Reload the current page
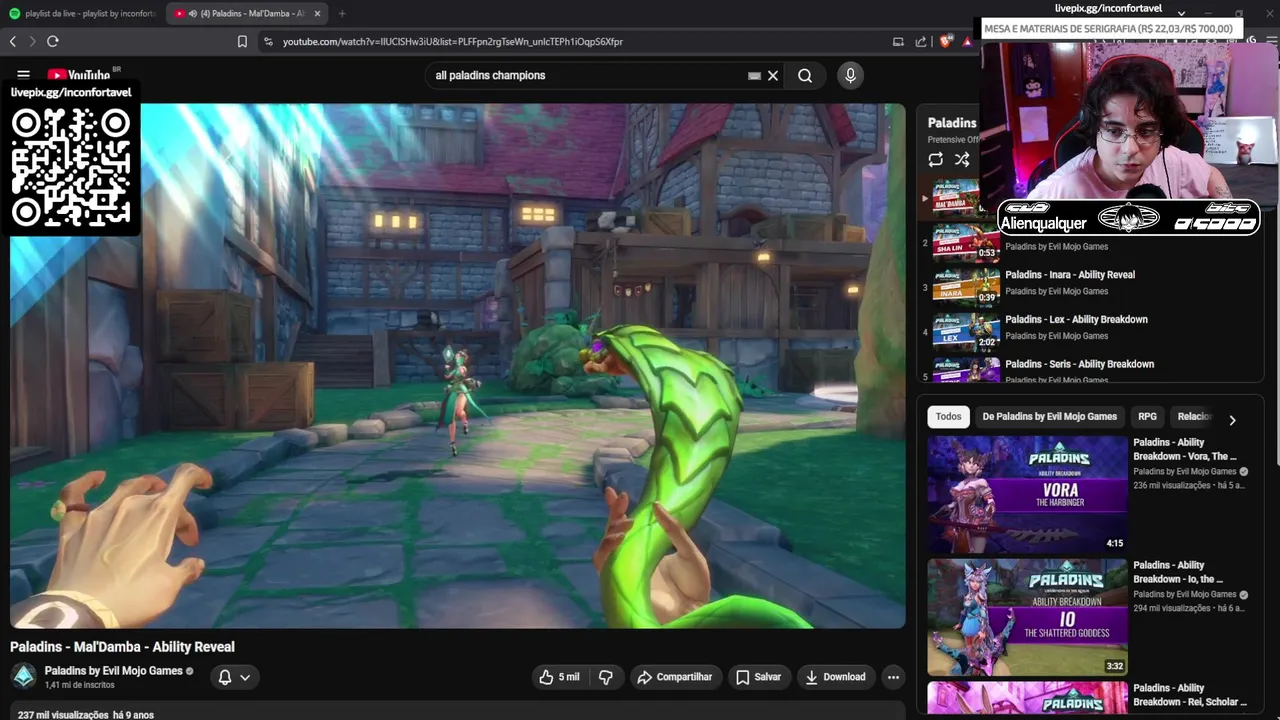The width and height of the screenshot is (1280, 720). tap(53, 41)
